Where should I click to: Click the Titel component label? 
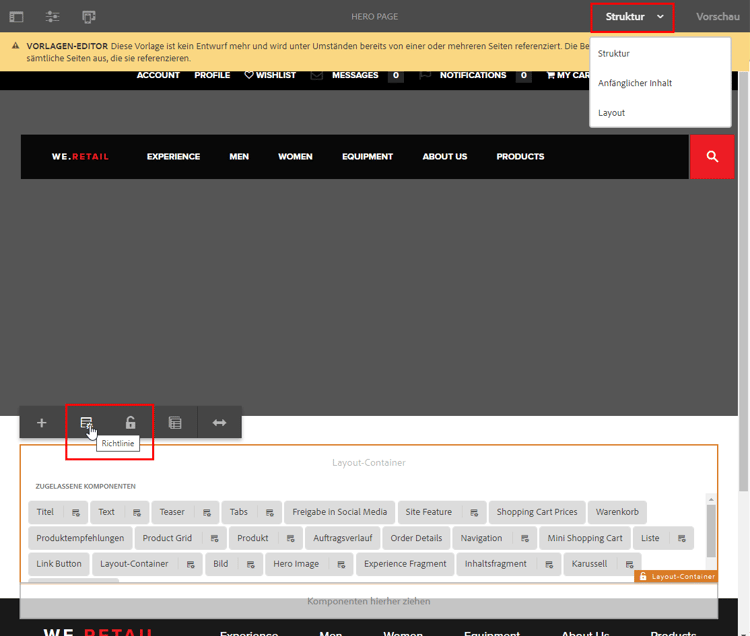(45, 512)
